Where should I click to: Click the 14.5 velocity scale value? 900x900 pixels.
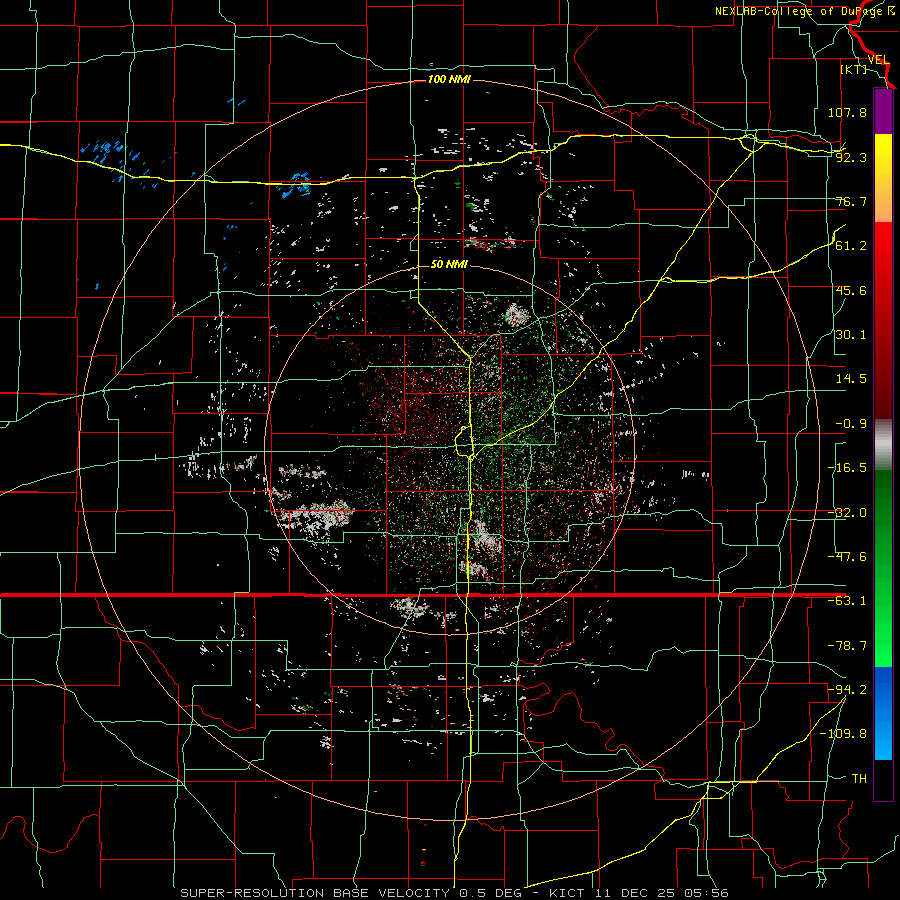pyautogui.click(x=851, y=379)
